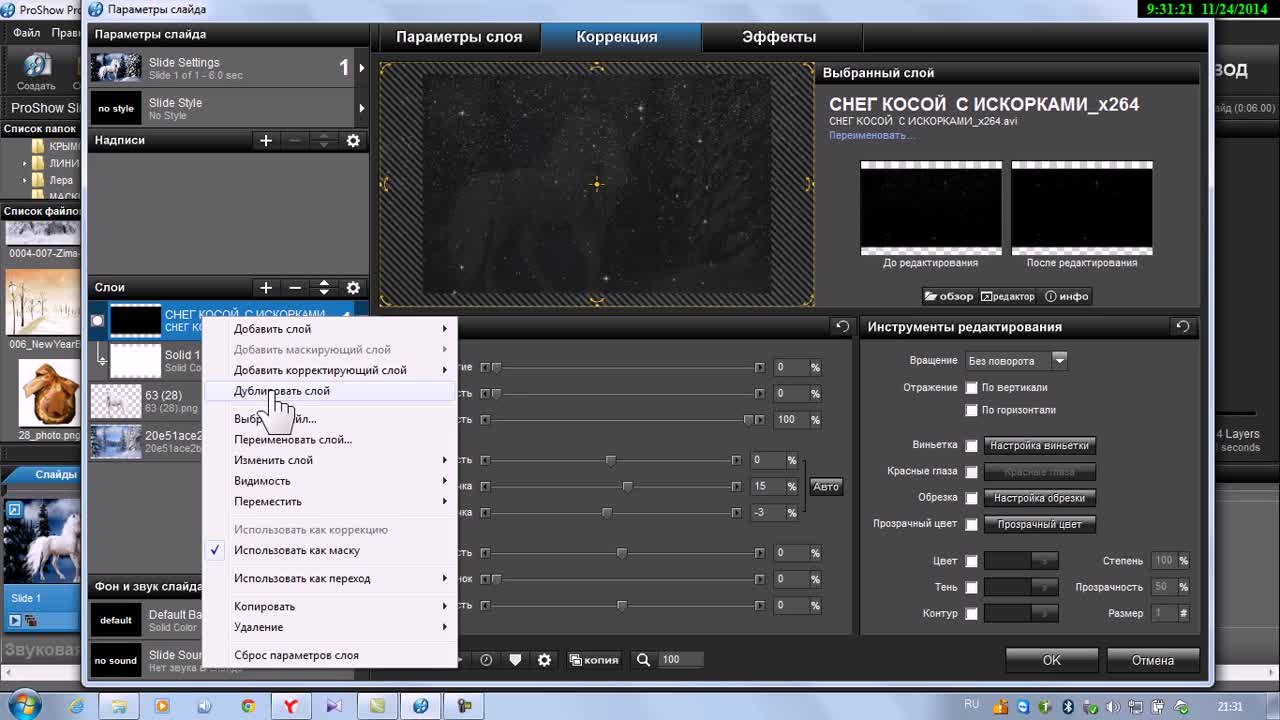This screenshot has width=1280, height=720.
Task: Click the копия copy button
Action: pyautogui.click(x=594, y=660)
